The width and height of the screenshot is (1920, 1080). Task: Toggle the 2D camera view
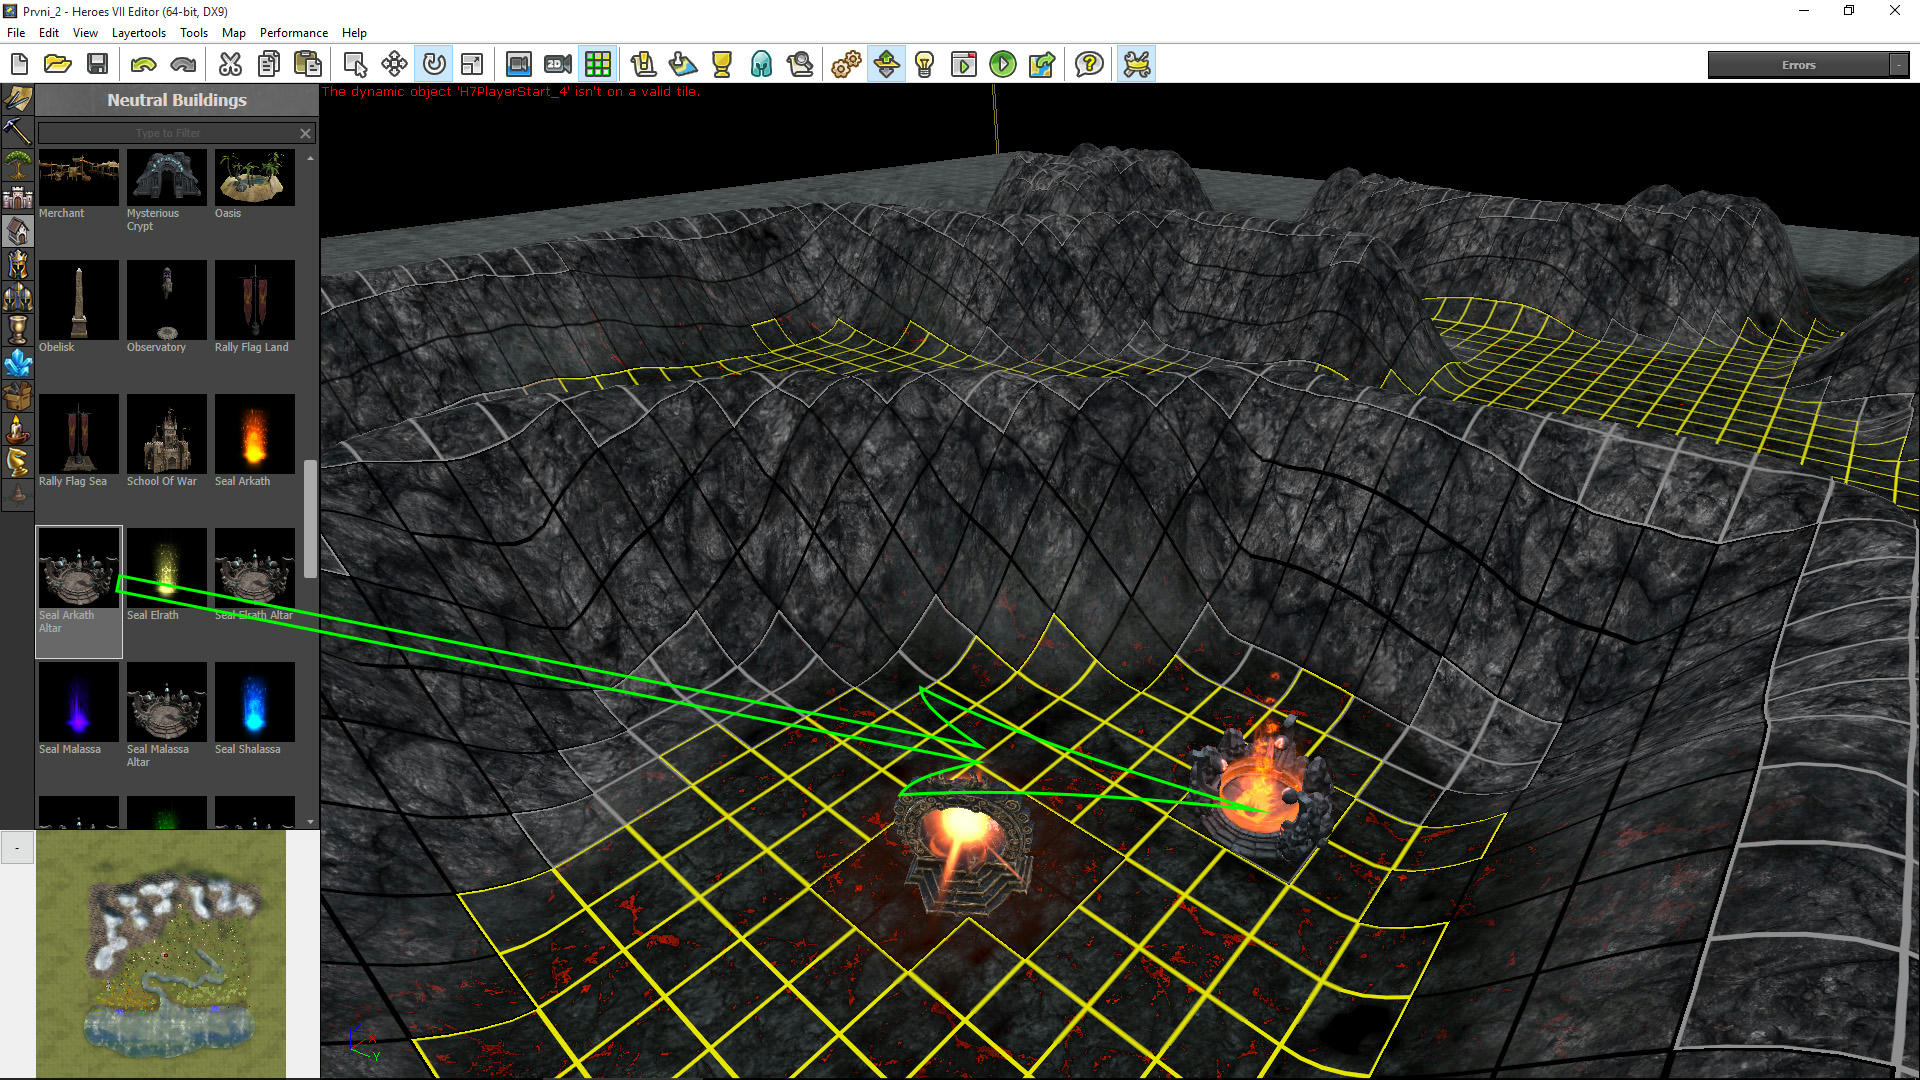coord(558,65)
